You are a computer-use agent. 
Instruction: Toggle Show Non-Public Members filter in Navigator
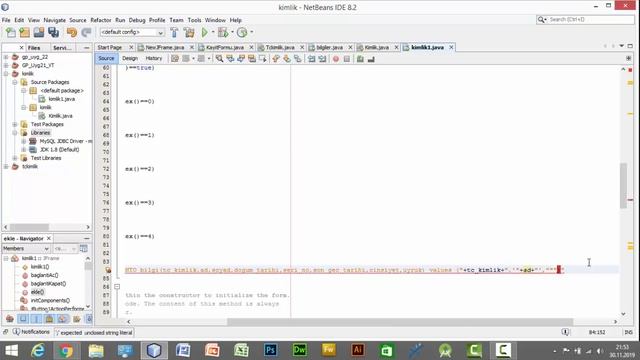coord(49,318)
